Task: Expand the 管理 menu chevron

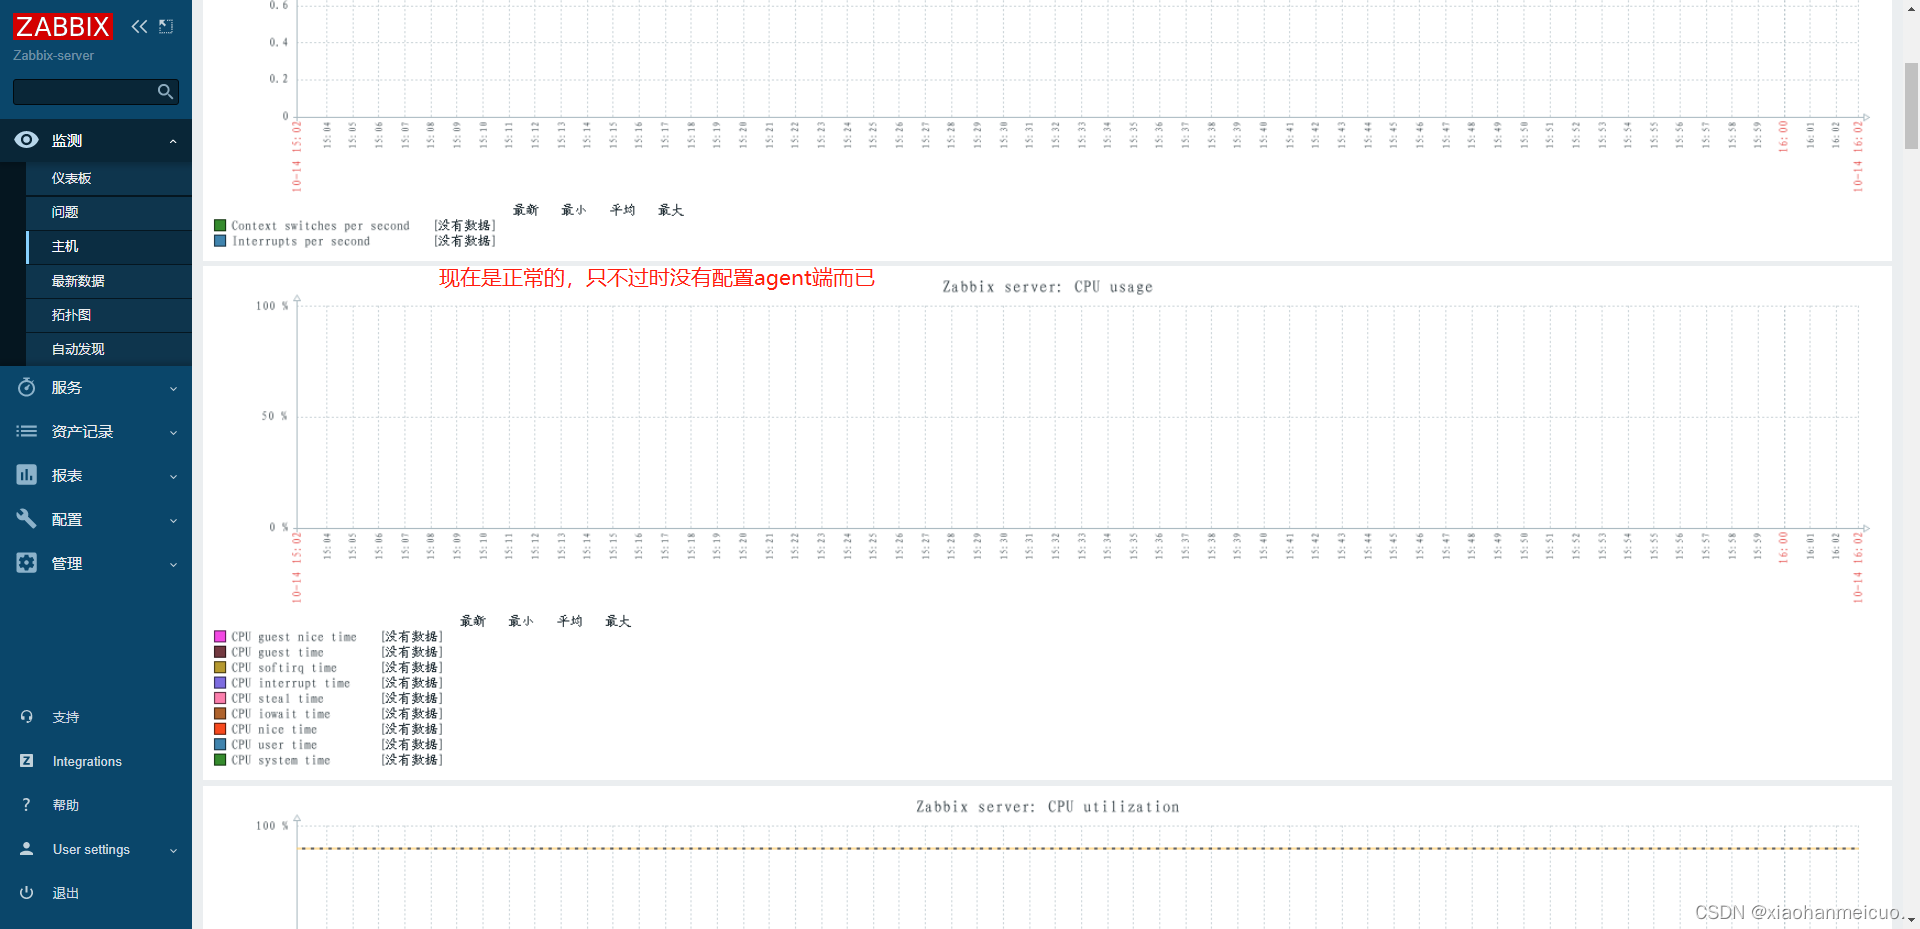Action: 173,564
